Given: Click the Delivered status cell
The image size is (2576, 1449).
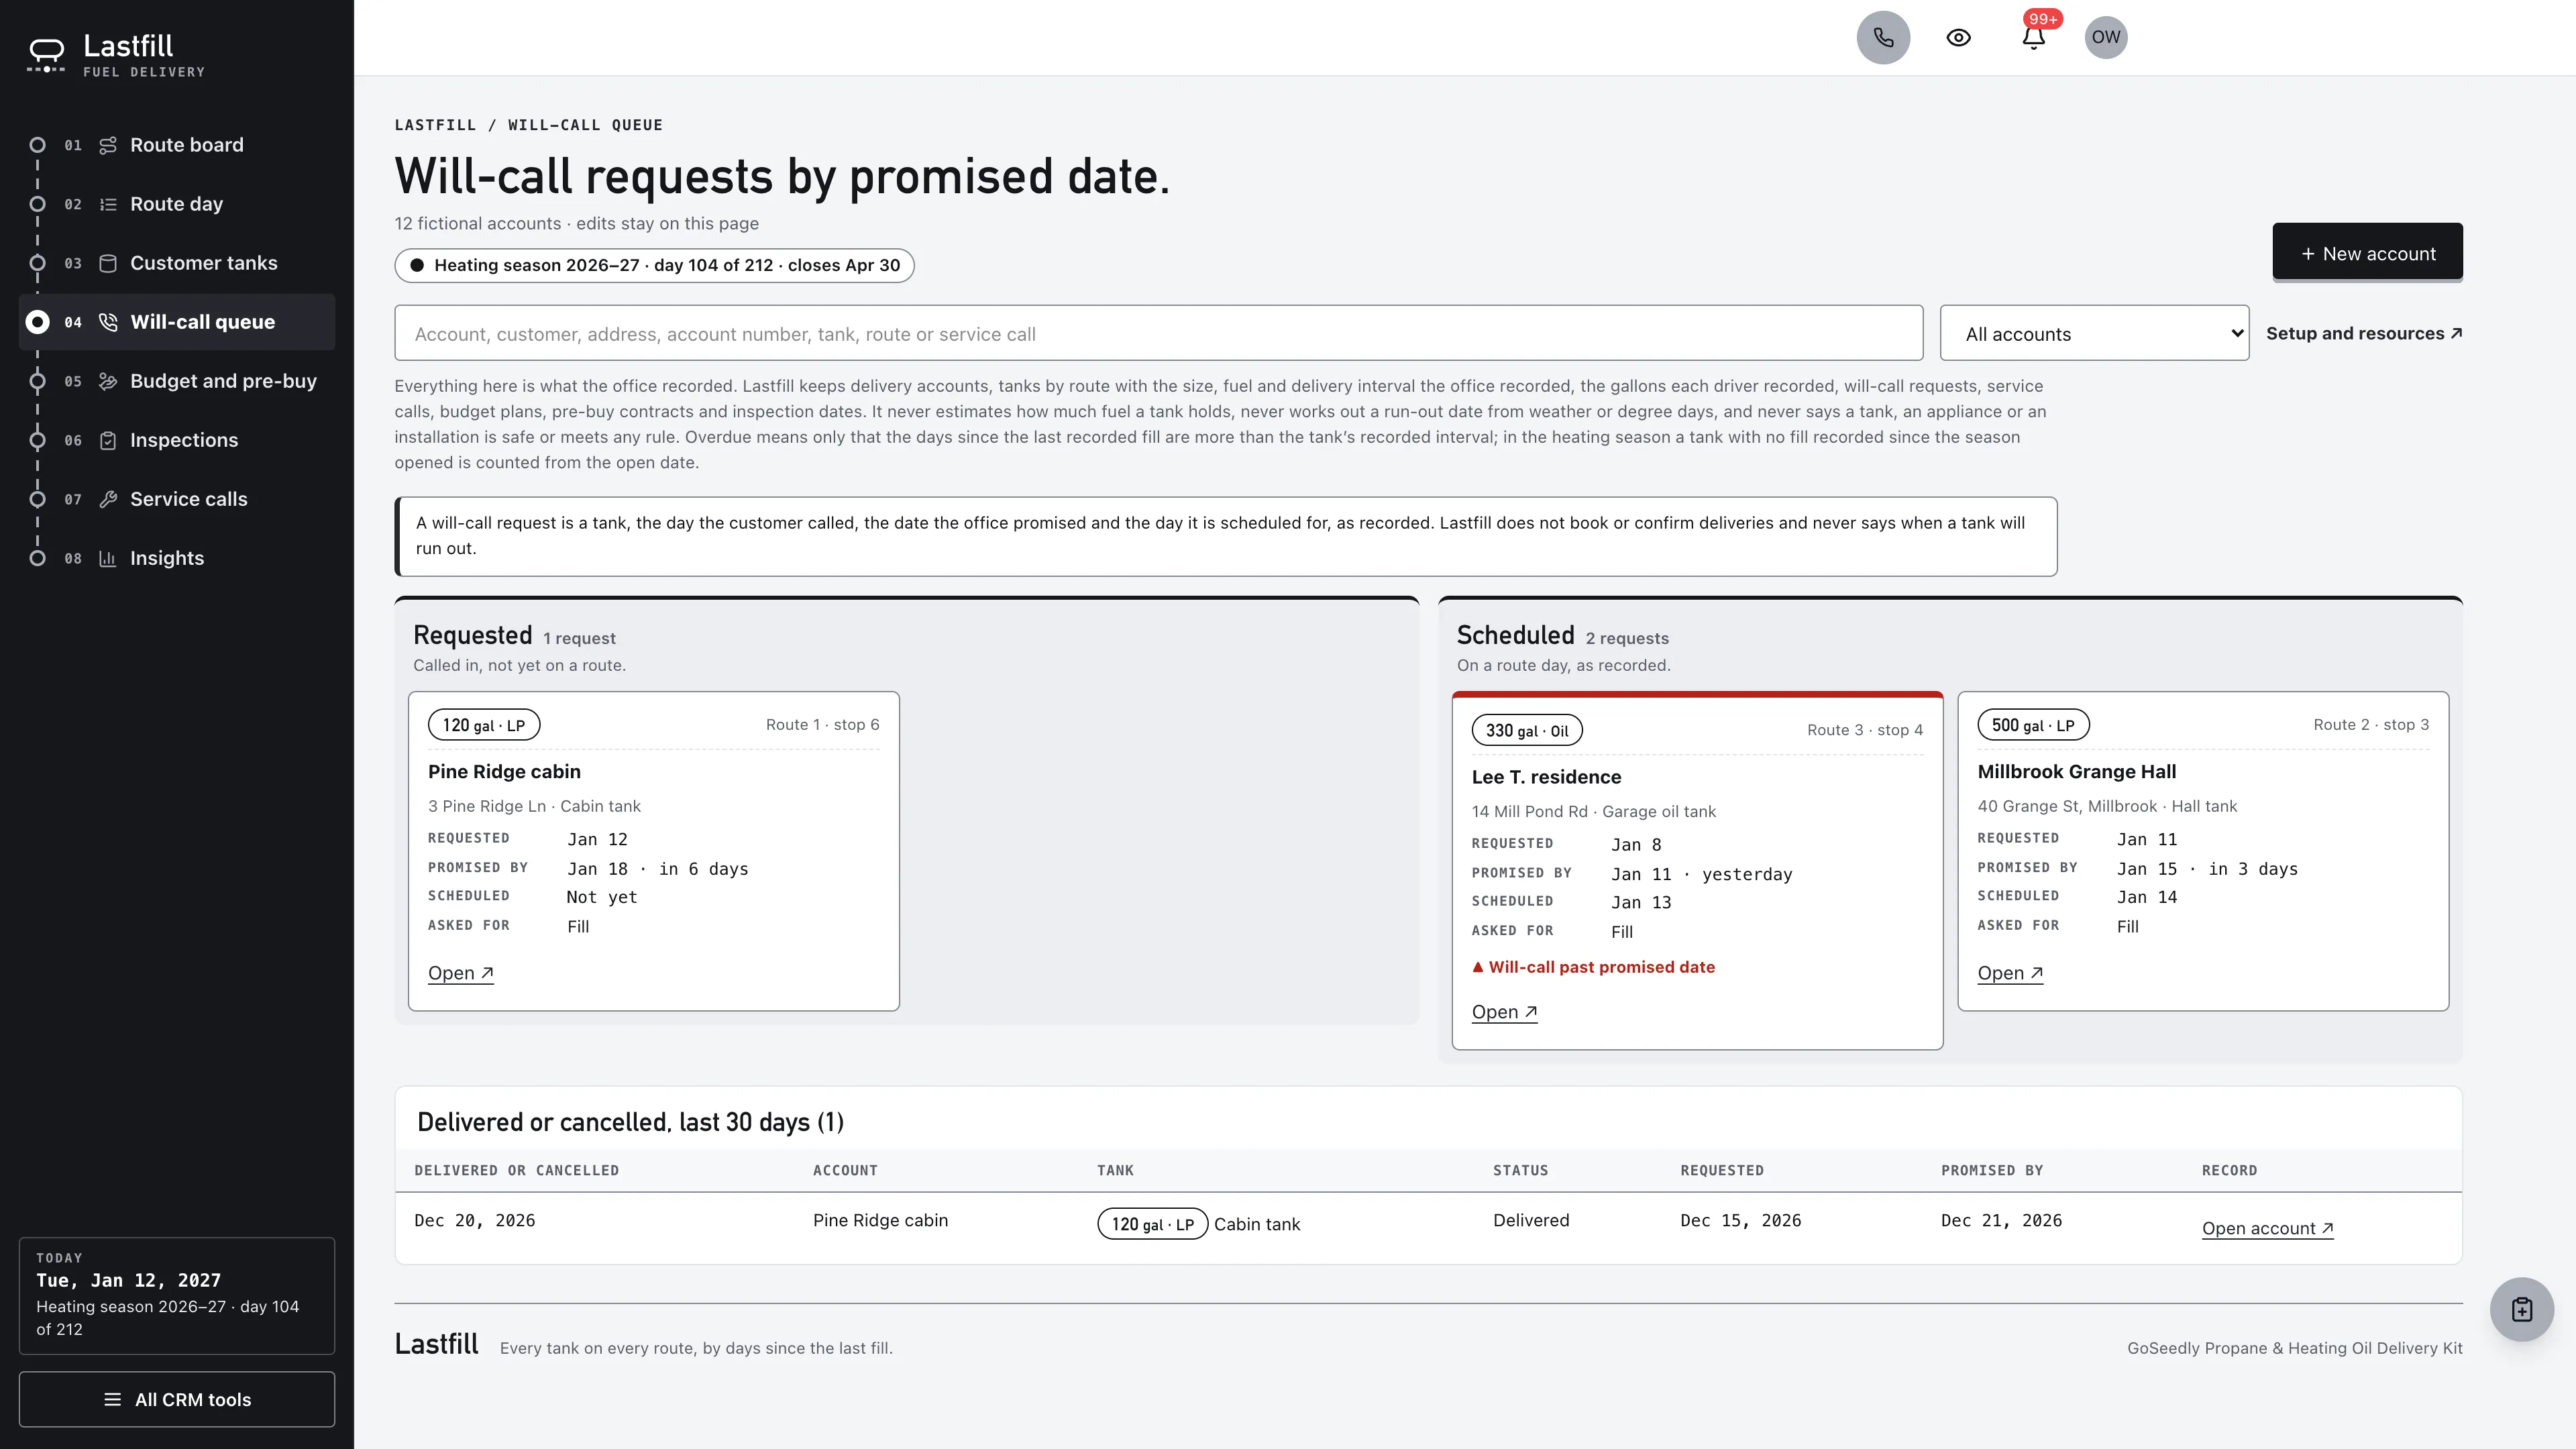Looking at the screenshot, I should (1531, 1220).
